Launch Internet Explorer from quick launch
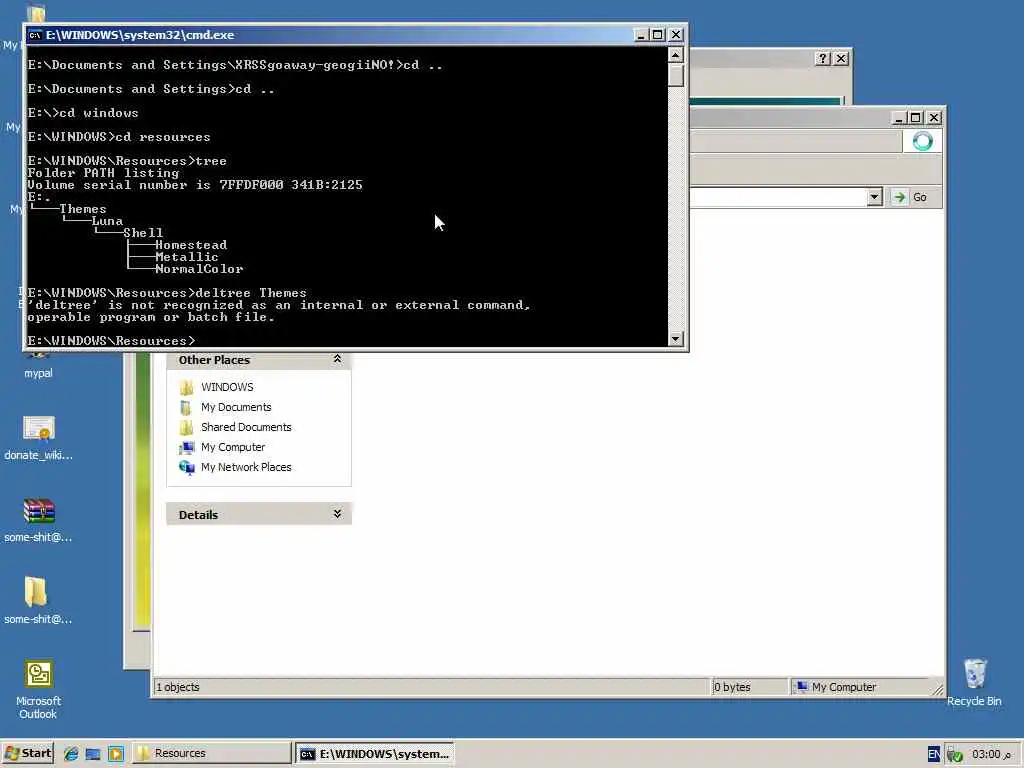This screenshot has height=768, width=1024. pos(71,754)
